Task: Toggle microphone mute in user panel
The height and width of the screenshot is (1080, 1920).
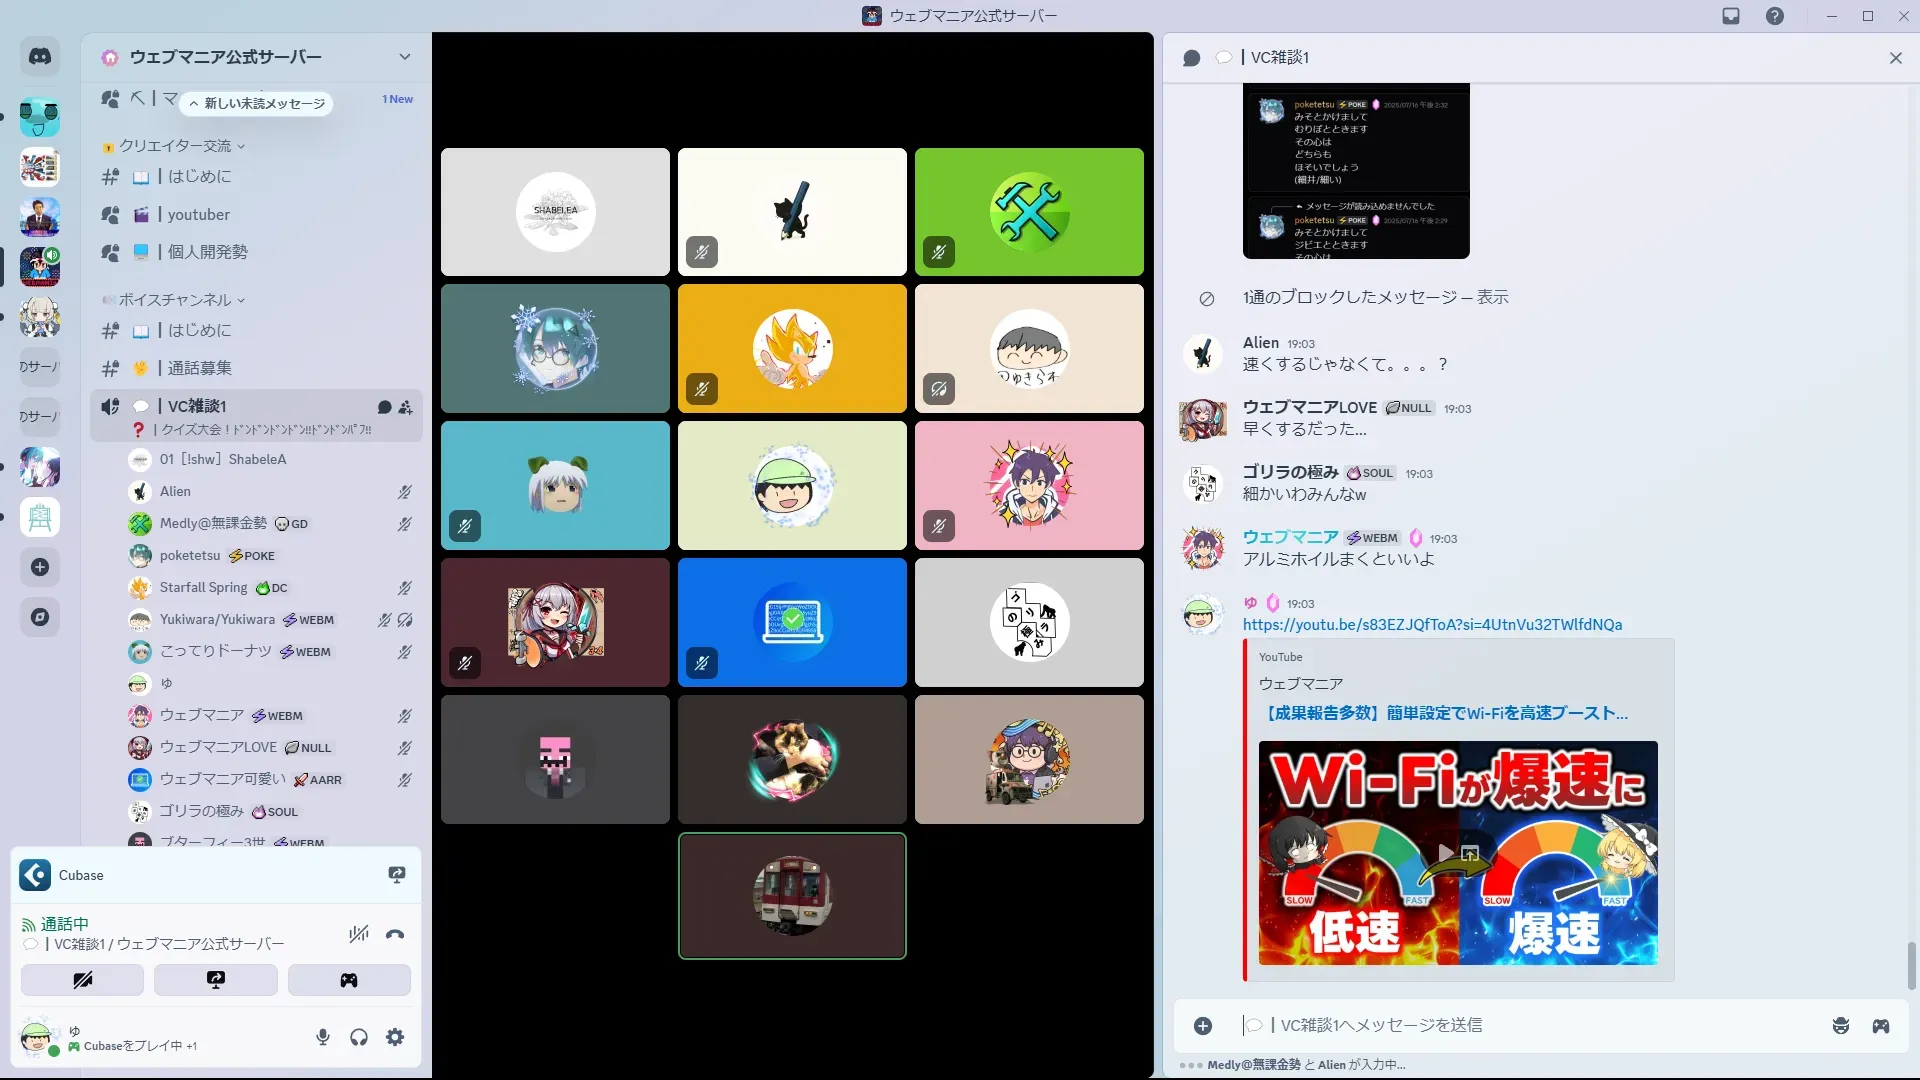Action: click(323, 1037)
